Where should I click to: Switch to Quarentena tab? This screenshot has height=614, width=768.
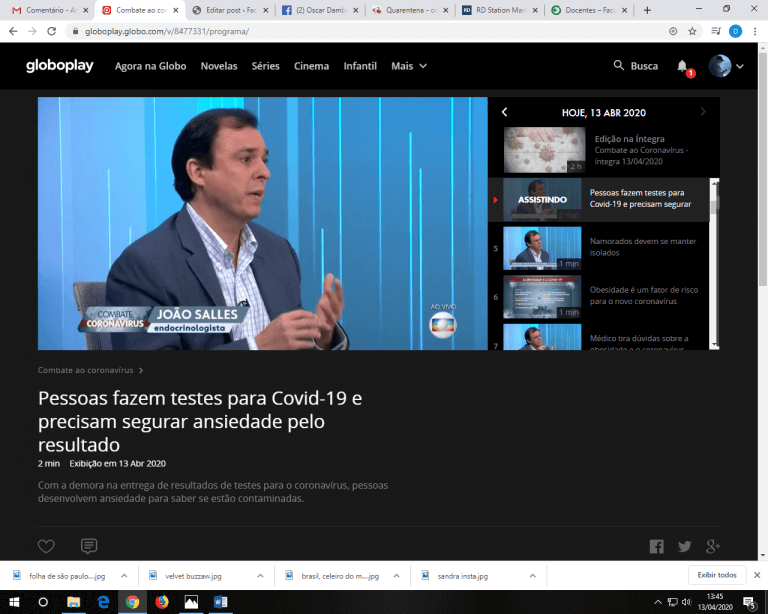pos(410,10)
